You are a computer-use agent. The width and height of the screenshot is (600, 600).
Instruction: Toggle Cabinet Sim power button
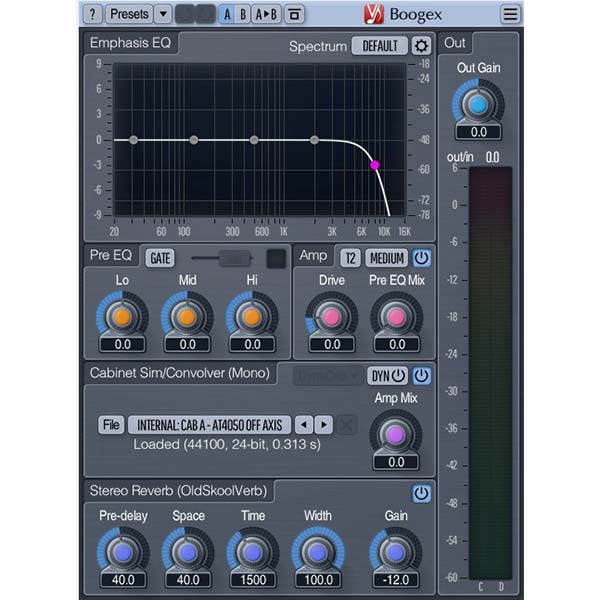(x=421, y=376)
